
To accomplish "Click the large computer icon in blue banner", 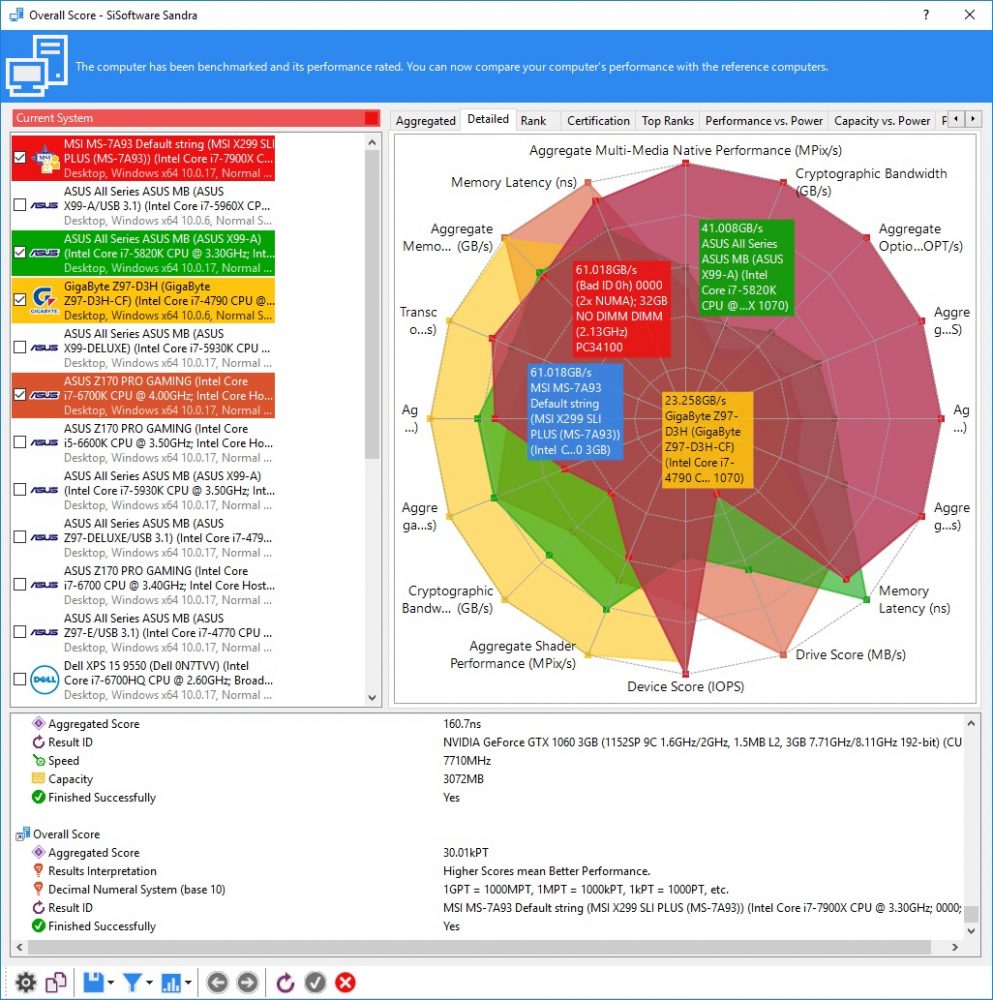I will [x=37, y=65].
